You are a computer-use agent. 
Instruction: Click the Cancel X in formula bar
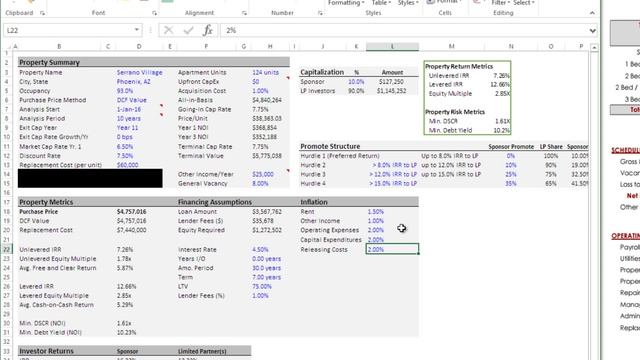(168, 30)
